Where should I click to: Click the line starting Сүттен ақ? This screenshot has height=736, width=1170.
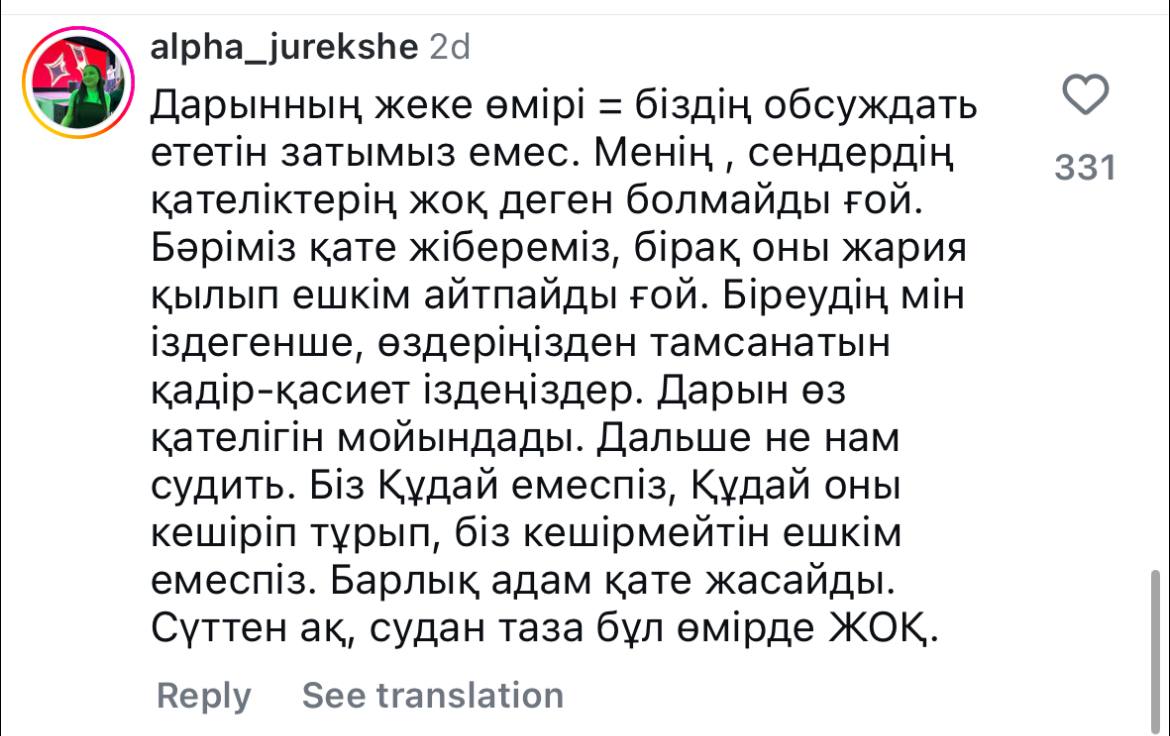[x=544, y=628]
